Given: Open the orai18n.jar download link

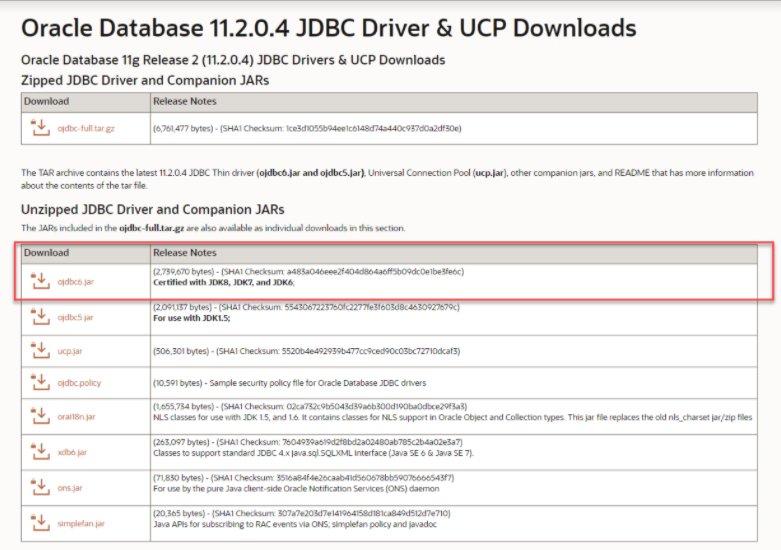Looking at the screenshot, I should coord(76,416).
